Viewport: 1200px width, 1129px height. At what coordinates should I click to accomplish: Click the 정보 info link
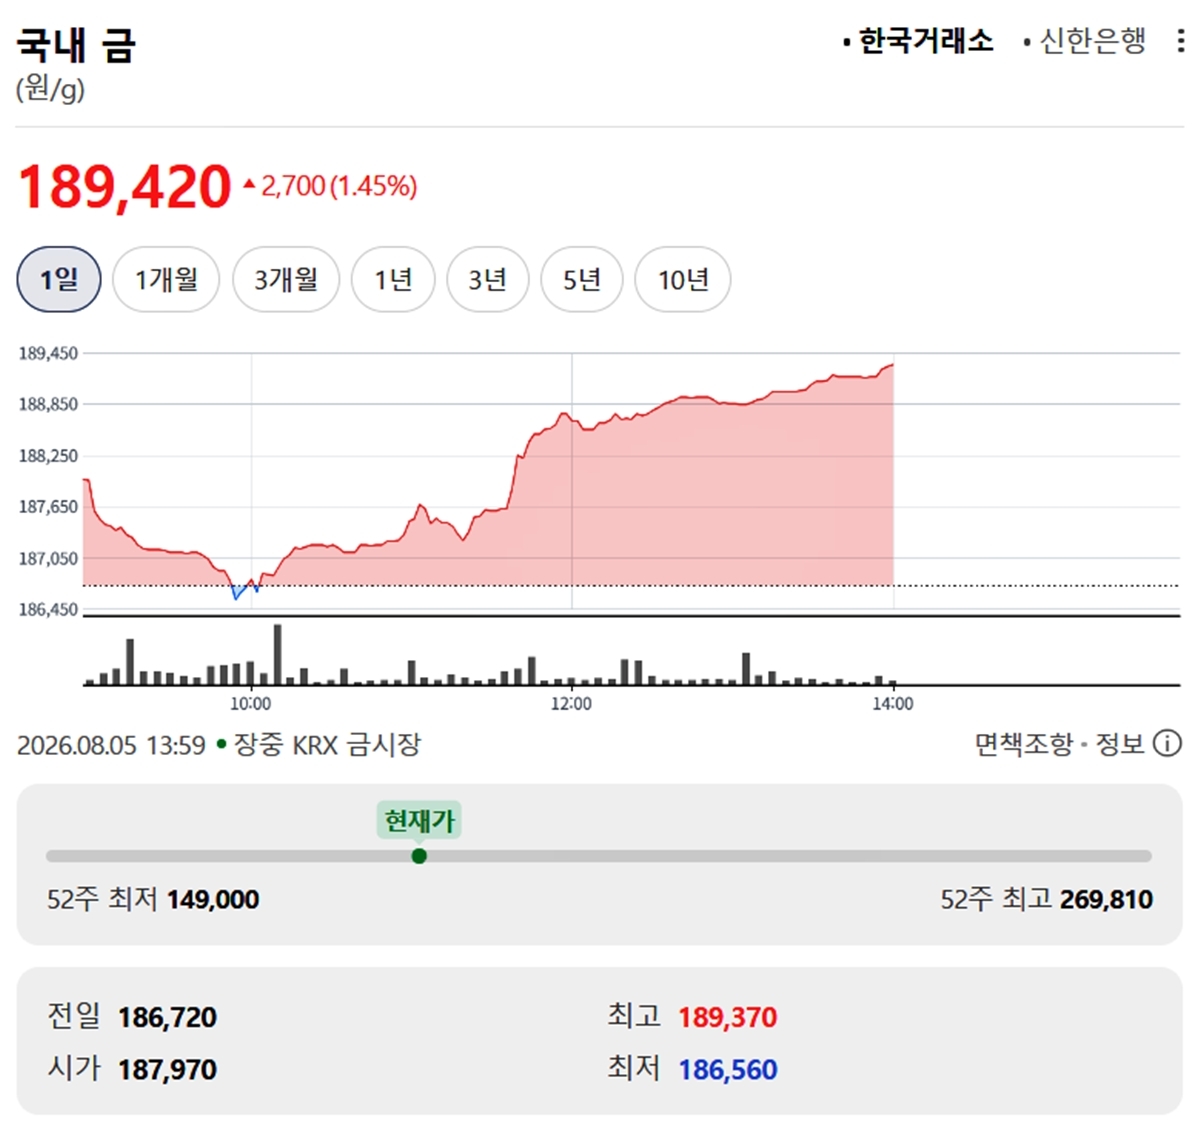1120,744
